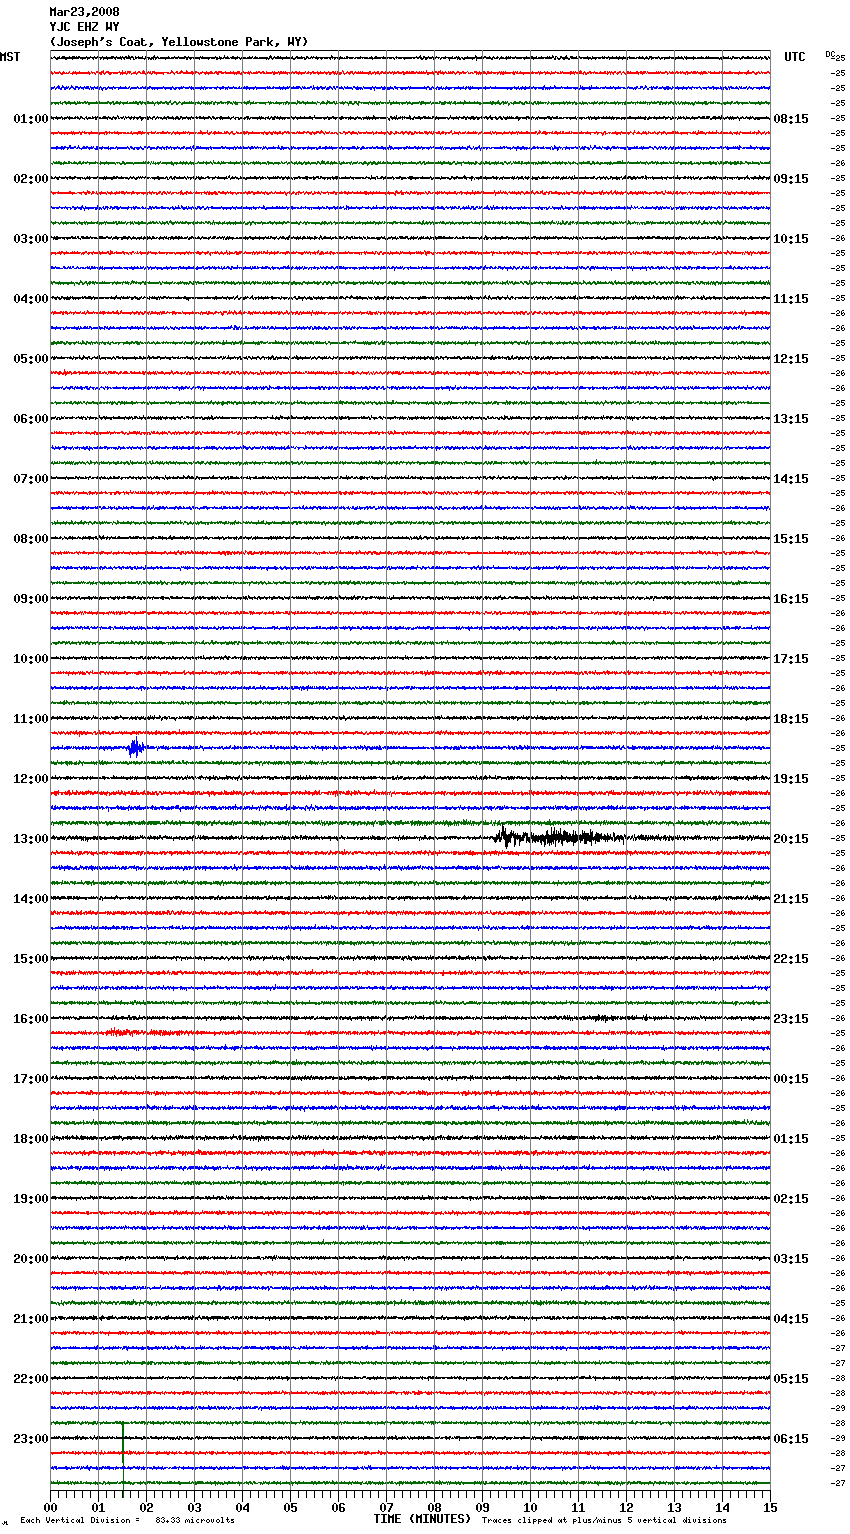Select the 22:00 MST time label
The image size is (850, 1534).
(31, 1379)
